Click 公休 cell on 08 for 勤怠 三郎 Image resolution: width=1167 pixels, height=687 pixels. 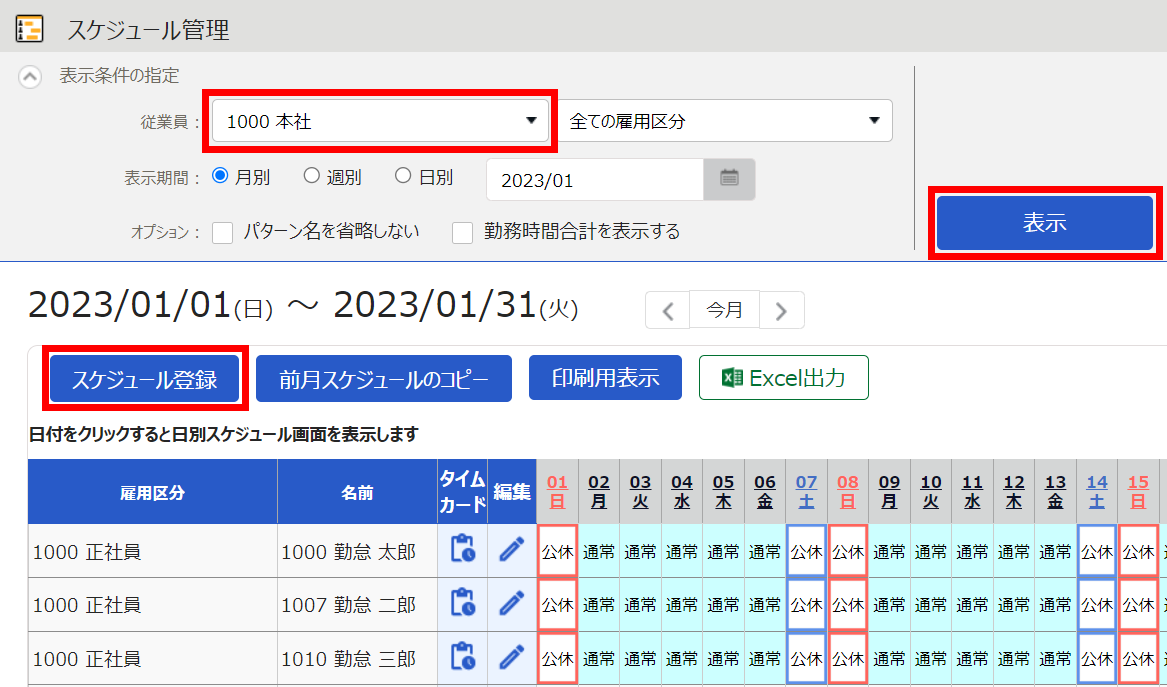point(848,659)
